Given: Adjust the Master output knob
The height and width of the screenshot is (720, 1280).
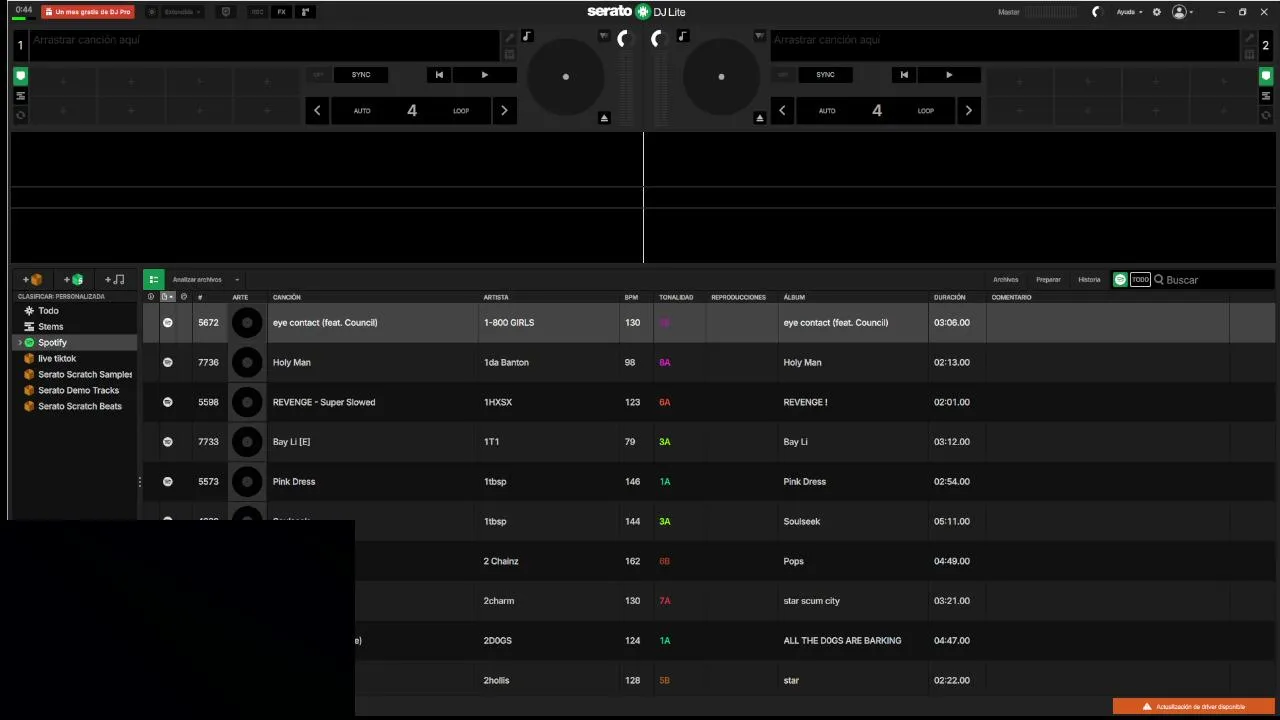Looking at the screenshot, I should [x=1096, y=12].
